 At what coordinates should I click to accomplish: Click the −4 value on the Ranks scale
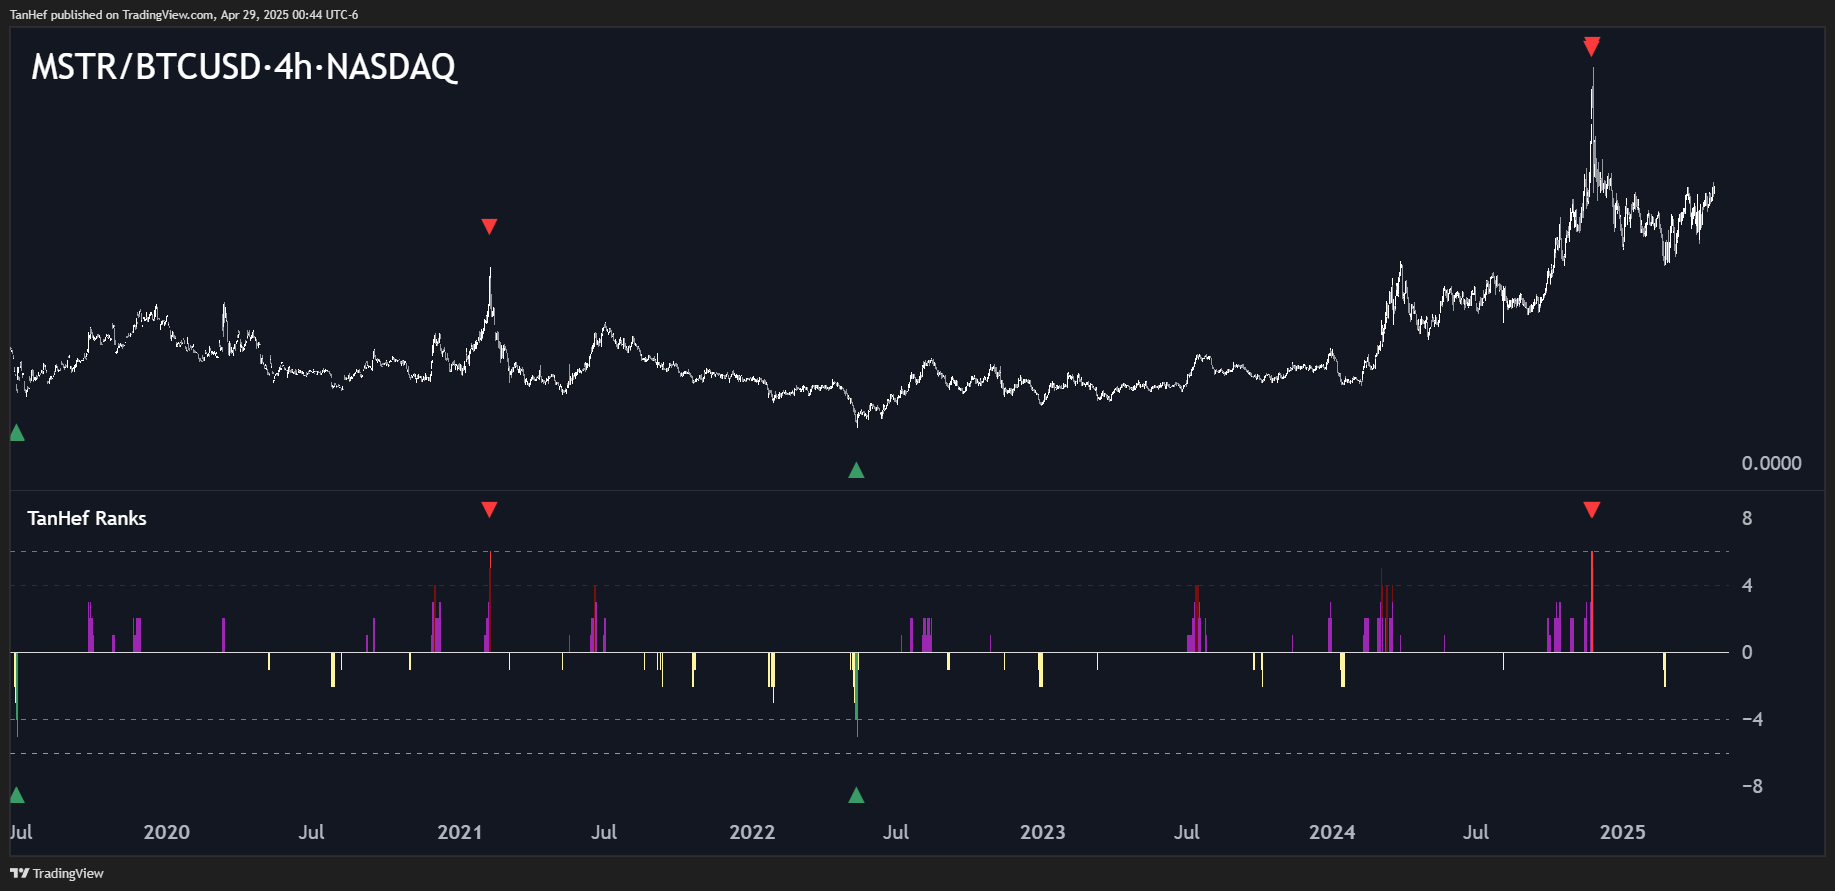(x=1752, y=719)
